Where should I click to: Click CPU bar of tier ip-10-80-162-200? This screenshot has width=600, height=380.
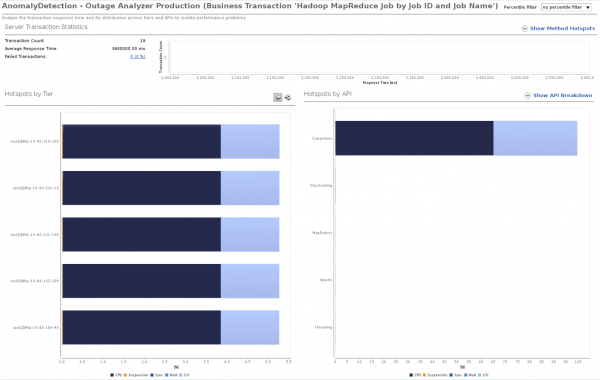(x=142, y=281)
